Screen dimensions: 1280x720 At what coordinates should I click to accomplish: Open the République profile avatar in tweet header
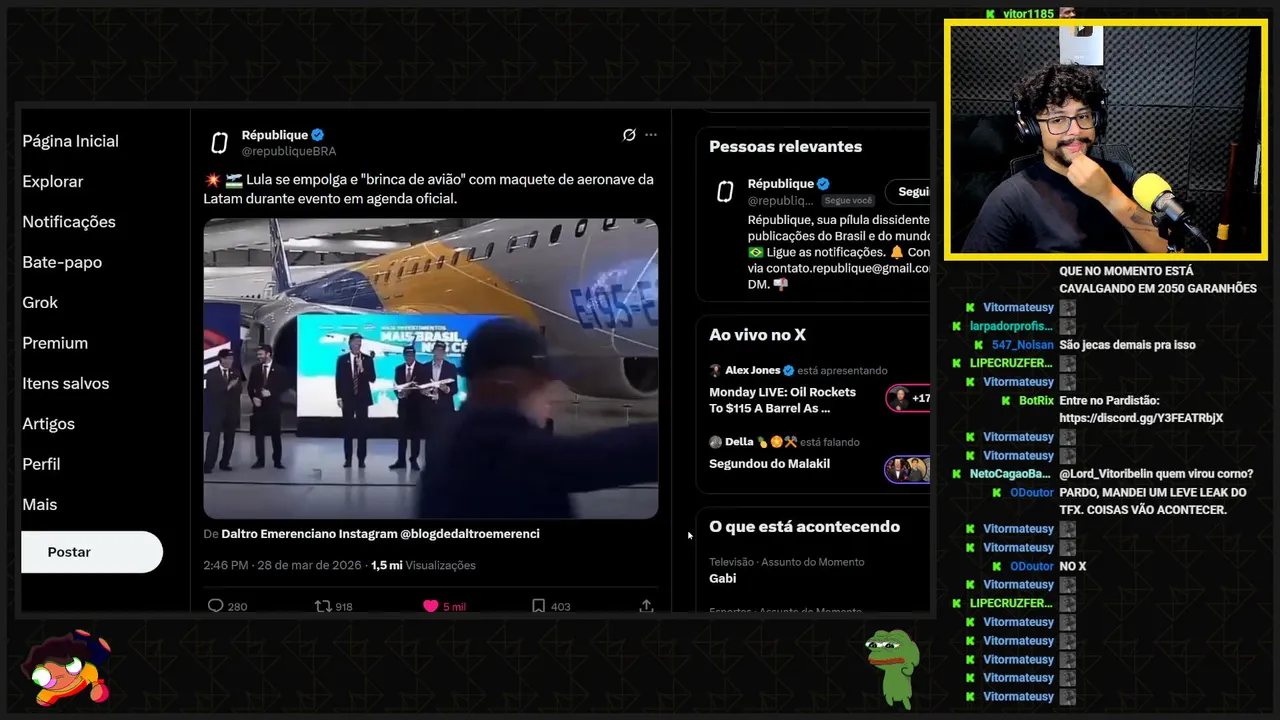[219, 143]
